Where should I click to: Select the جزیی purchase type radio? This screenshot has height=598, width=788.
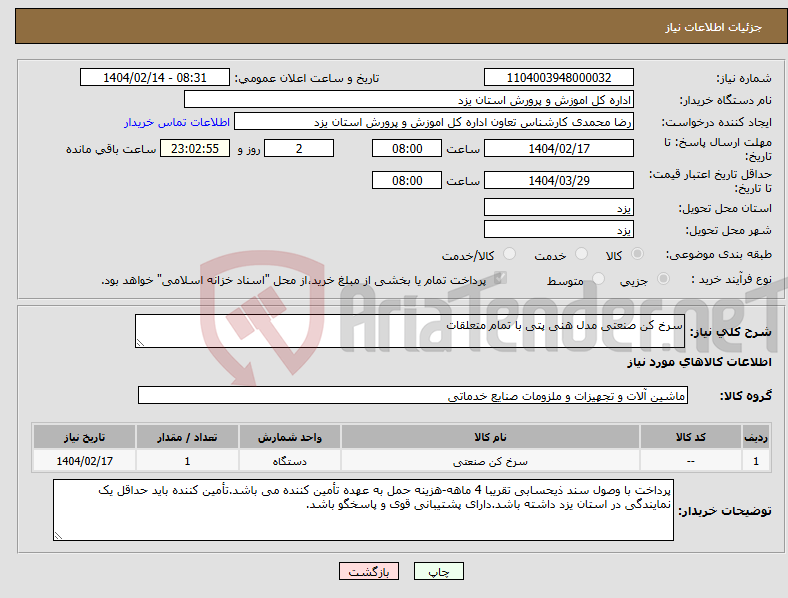pyautogui.click(x=663, y=279)
